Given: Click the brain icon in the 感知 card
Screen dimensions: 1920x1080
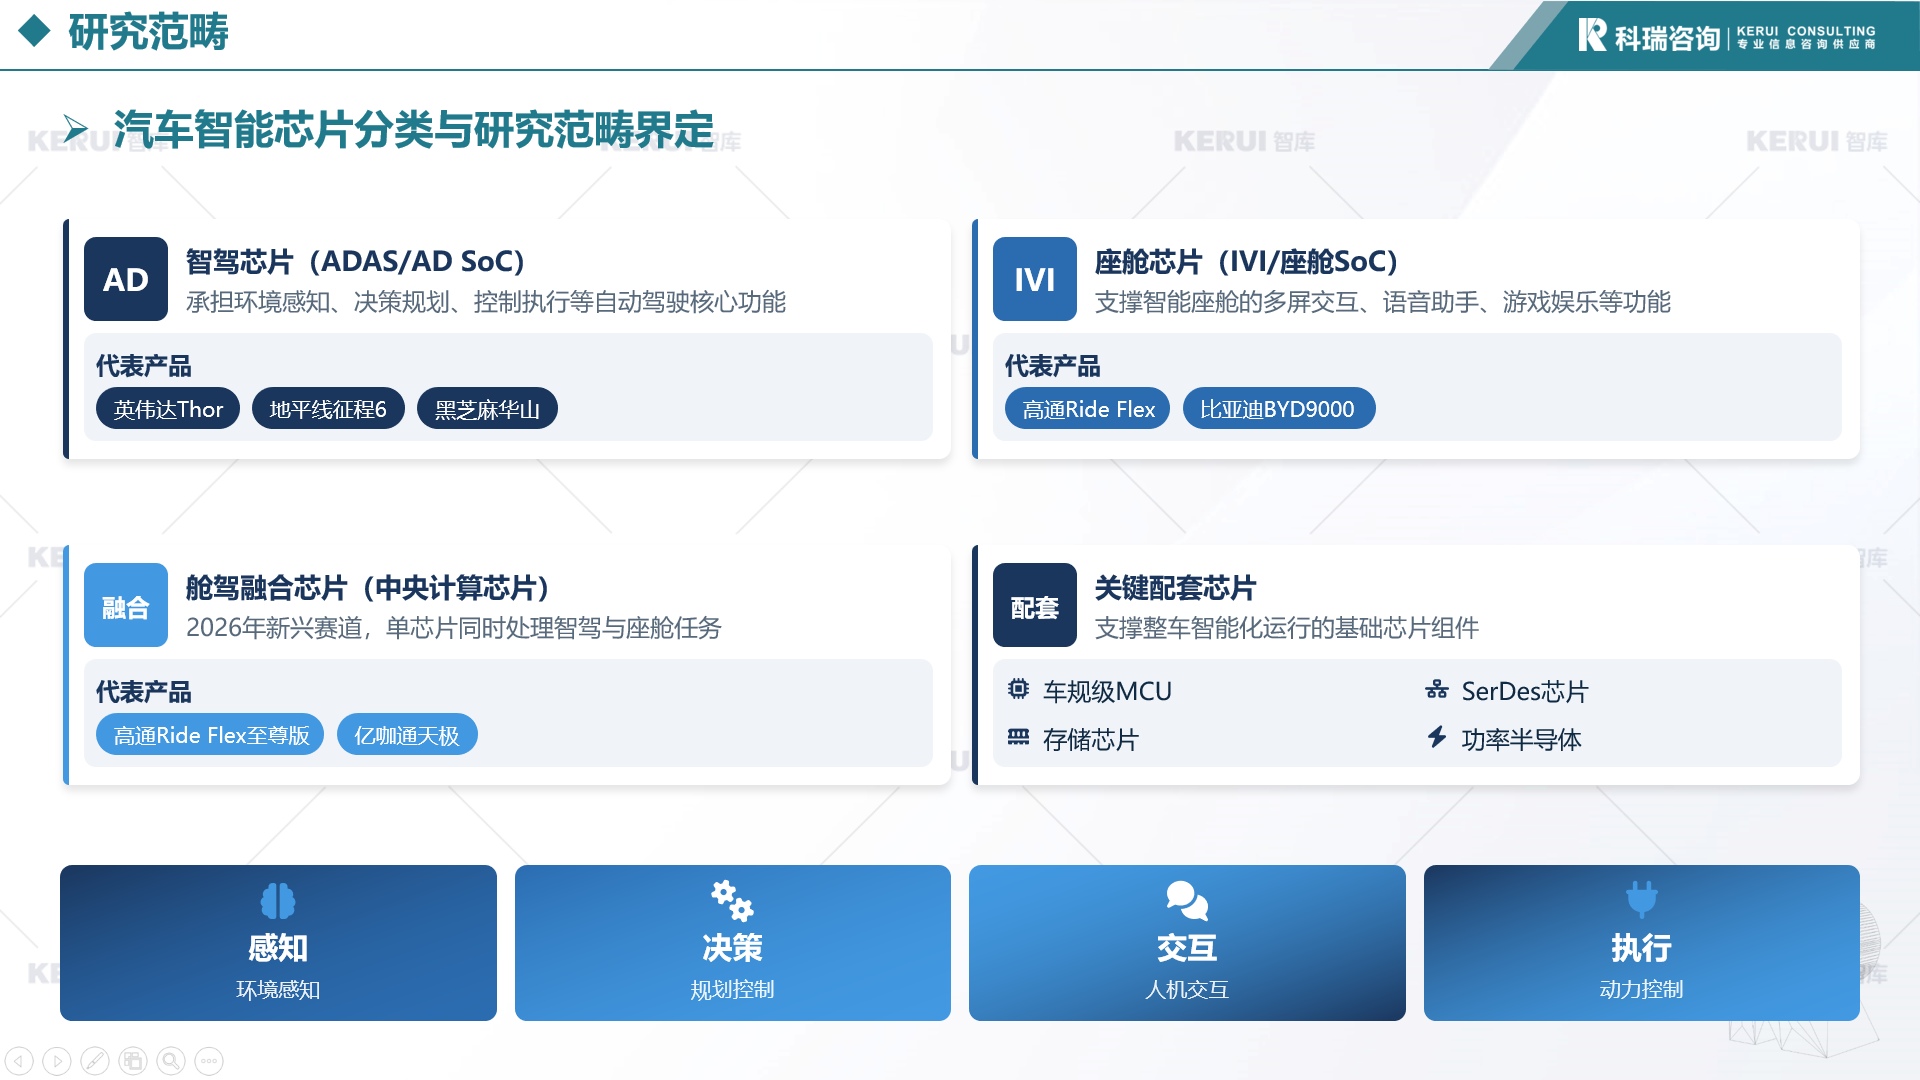Looking at the screenshot, I should pos(278,901).
